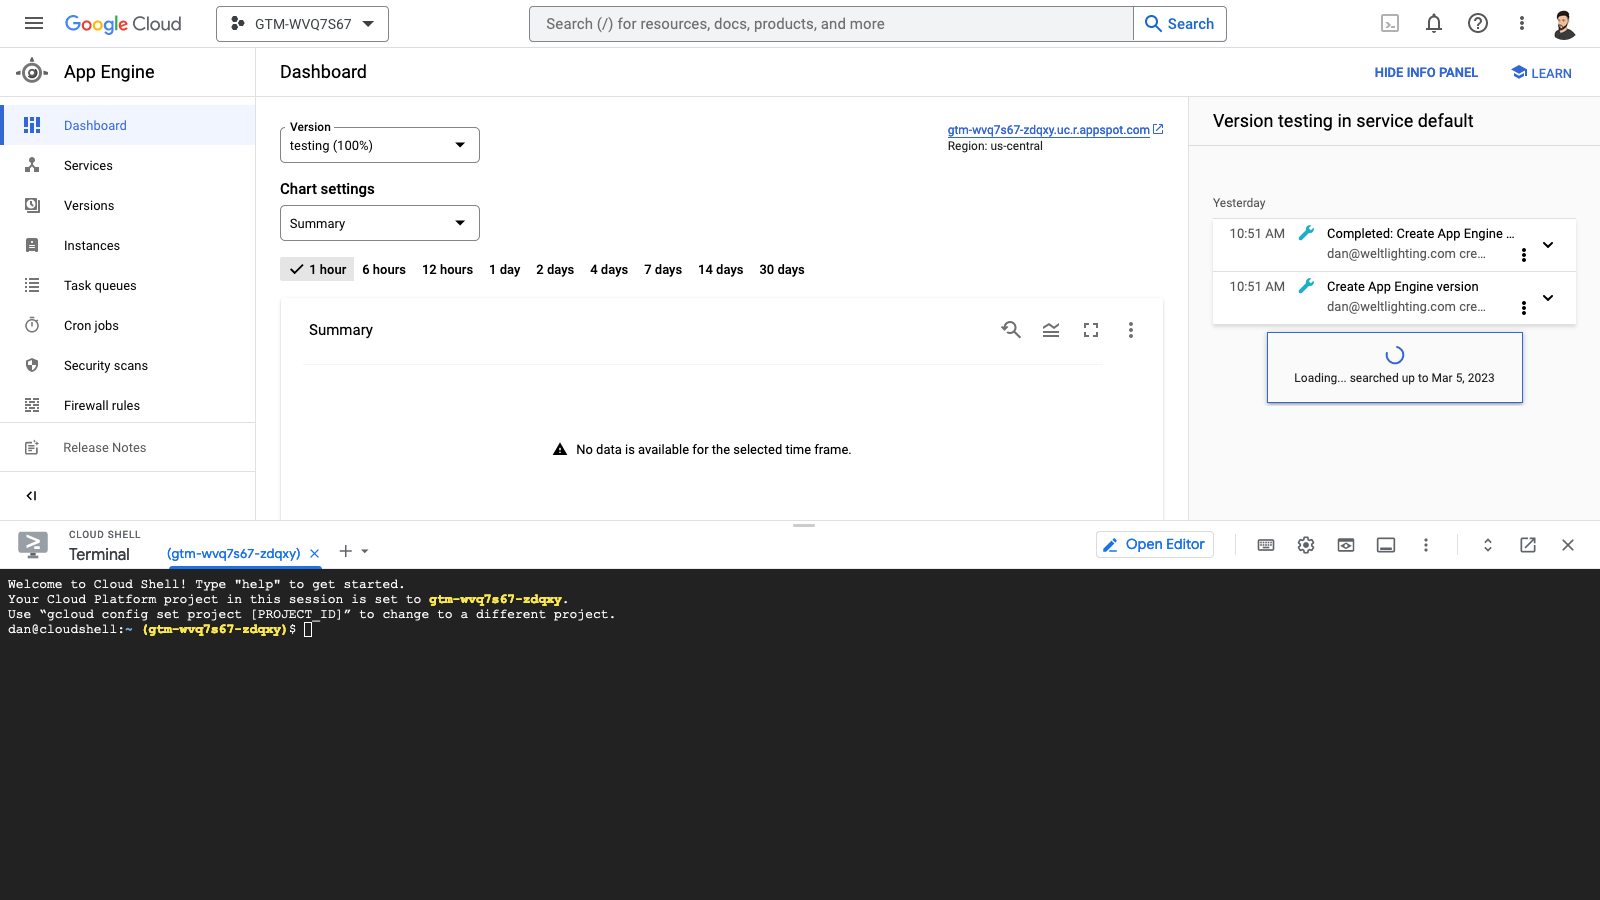
Task: Expand the Create App Engine version activity
Action: (1548, 298)
